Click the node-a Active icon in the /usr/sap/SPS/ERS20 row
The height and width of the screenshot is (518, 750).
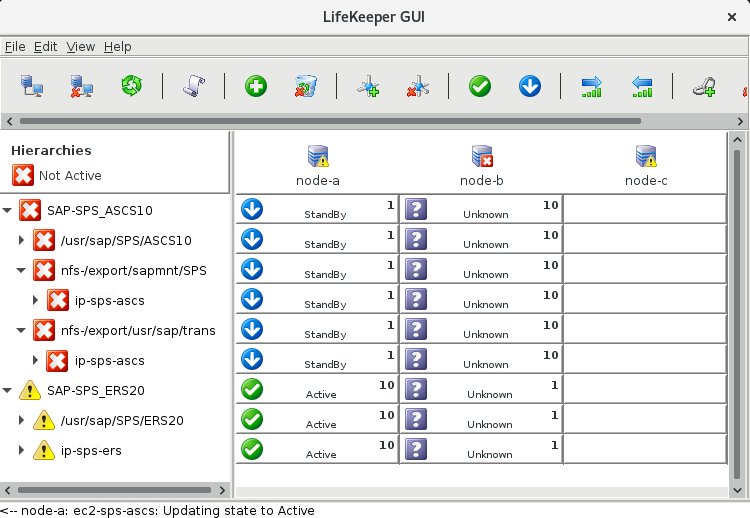tap(252, 419)
